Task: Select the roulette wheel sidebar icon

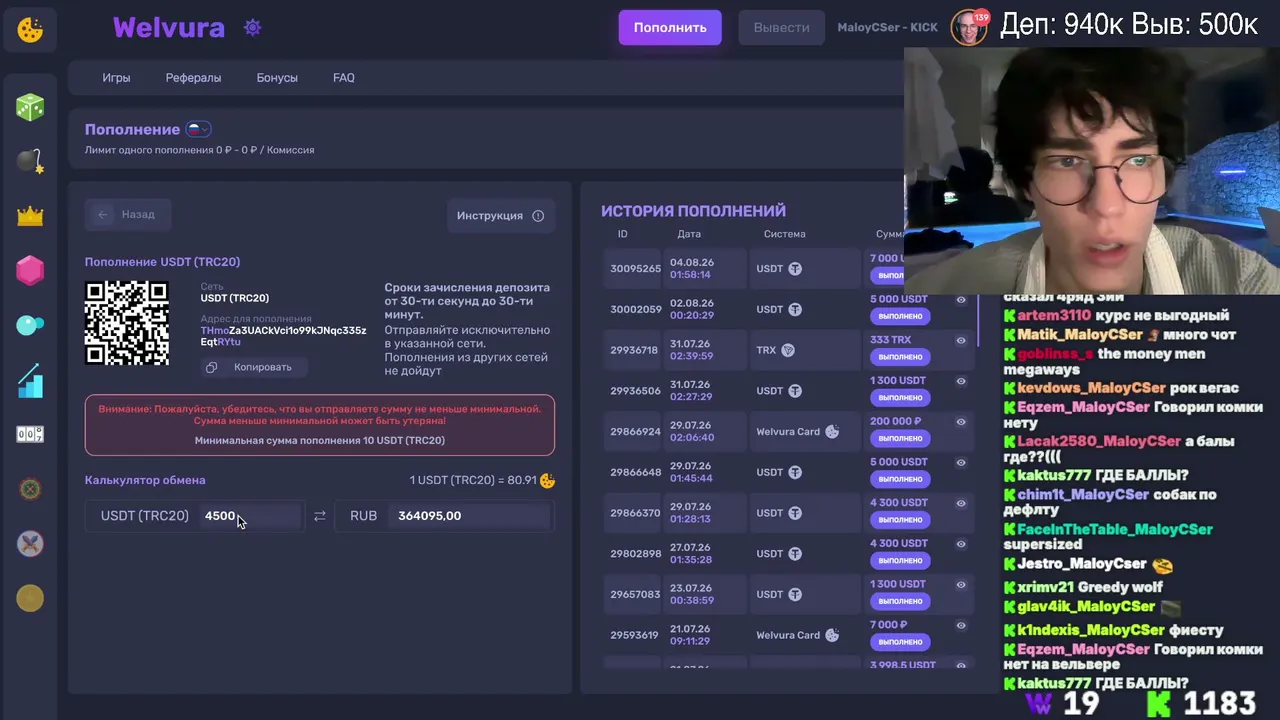Action: coord(30,489)
